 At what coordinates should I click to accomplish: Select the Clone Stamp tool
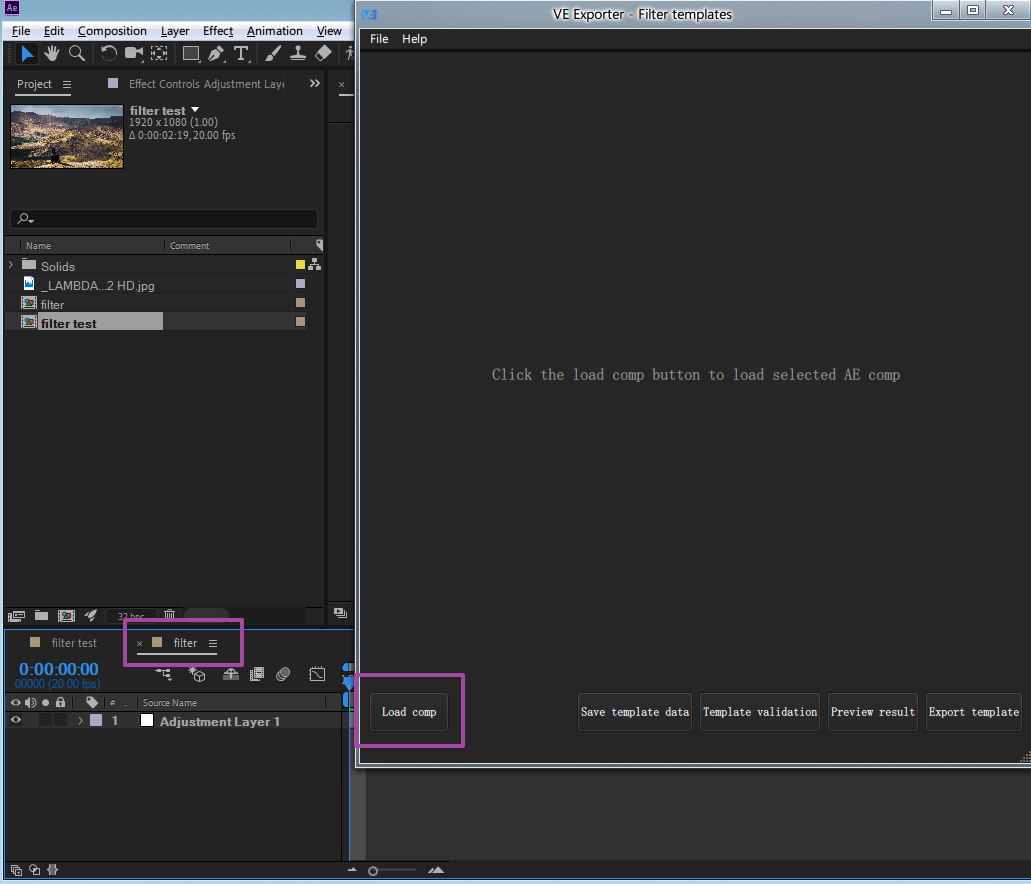298,53
